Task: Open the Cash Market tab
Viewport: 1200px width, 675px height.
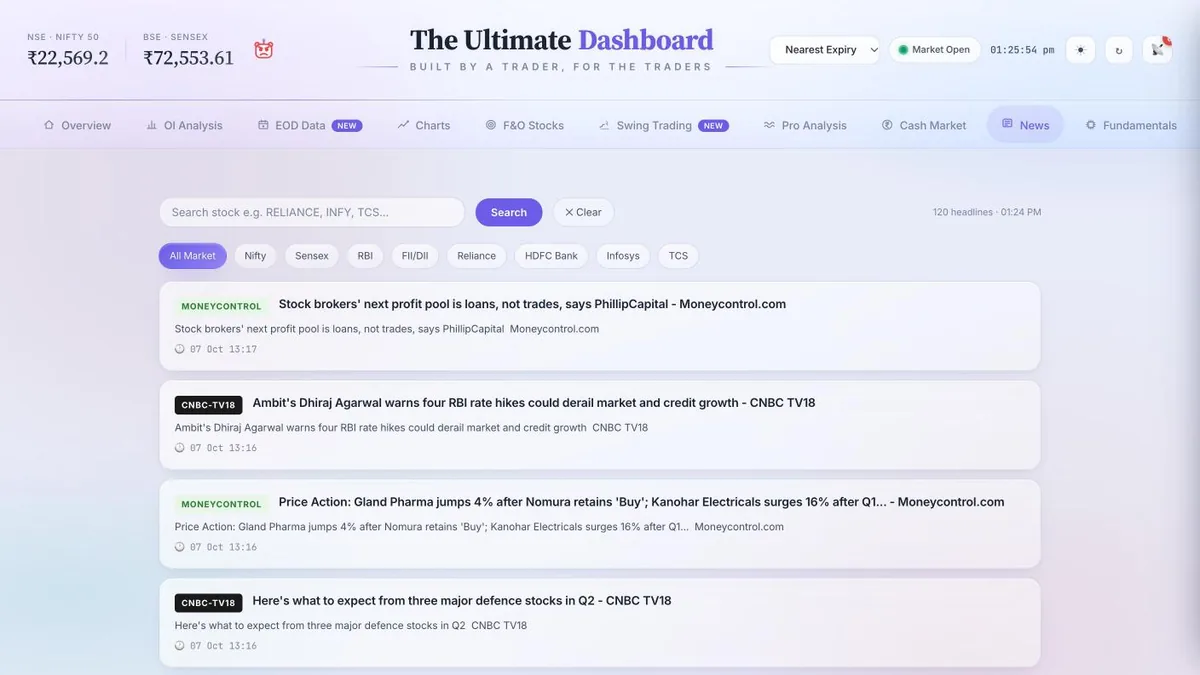Action: [x=924, y=125]
